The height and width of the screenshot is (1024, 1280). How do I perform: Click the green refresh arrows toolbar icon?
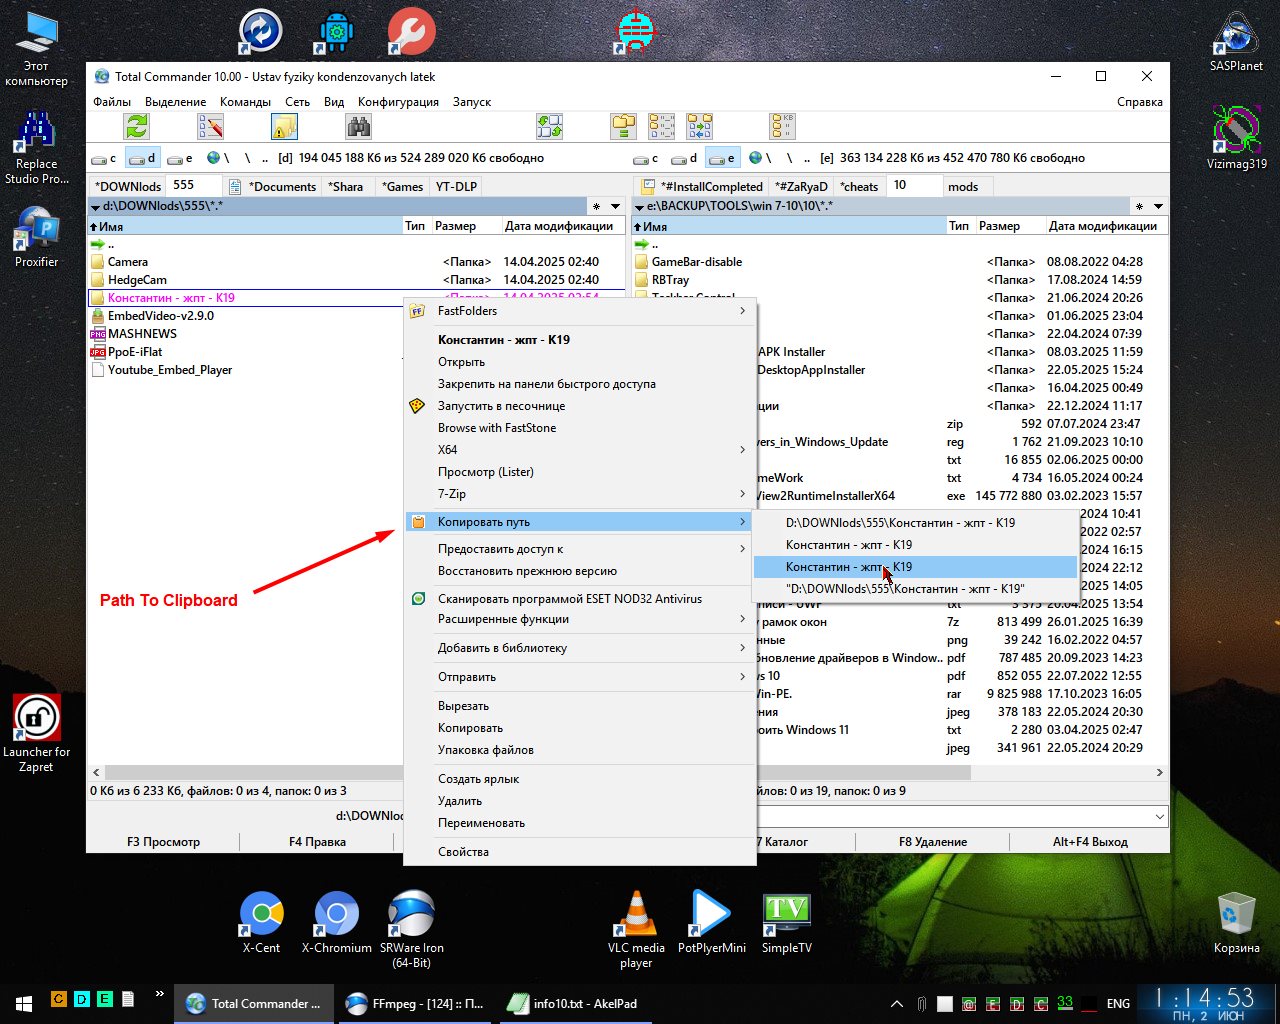[137, 126]
